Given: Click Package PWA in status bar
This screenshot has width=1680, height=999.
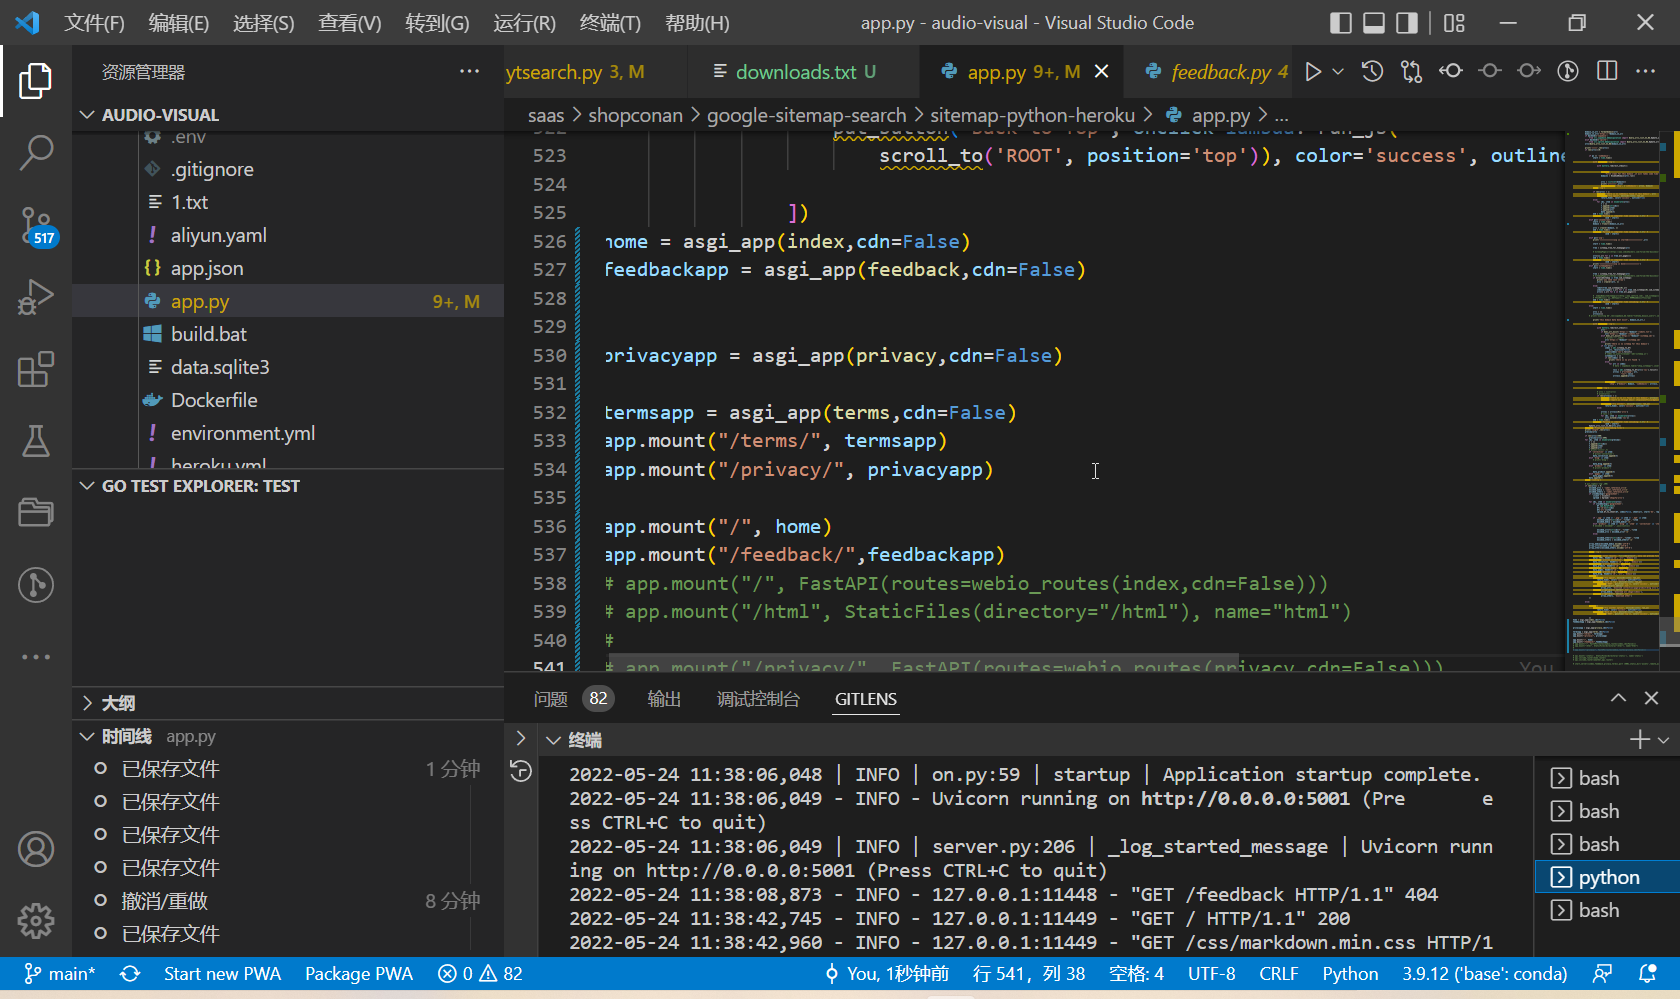Looking at the screenshot, I should tap(358, 974).
